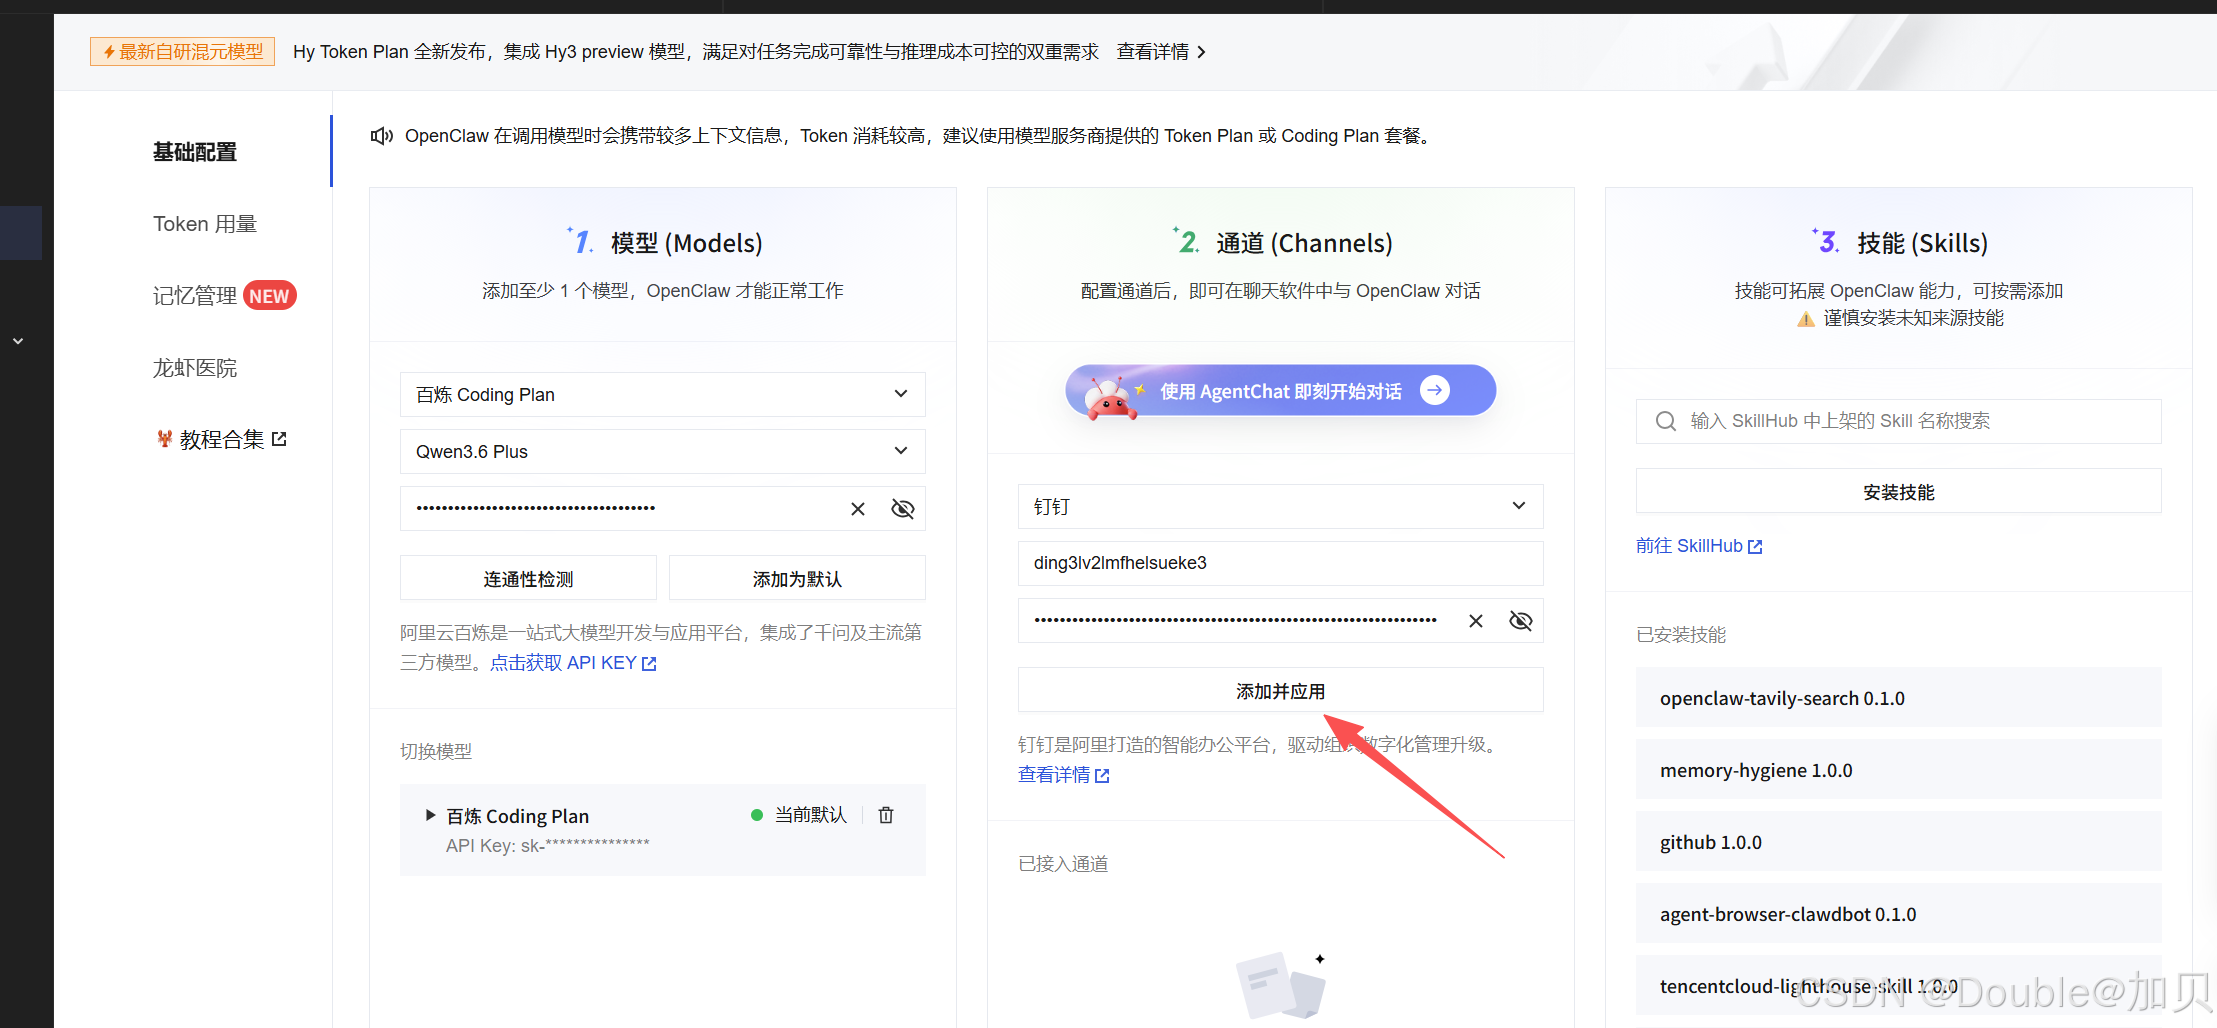Viewport: 2217px width, 1028px height.
Task: Click the 安装技能 button
Action: click(1898, 491)
